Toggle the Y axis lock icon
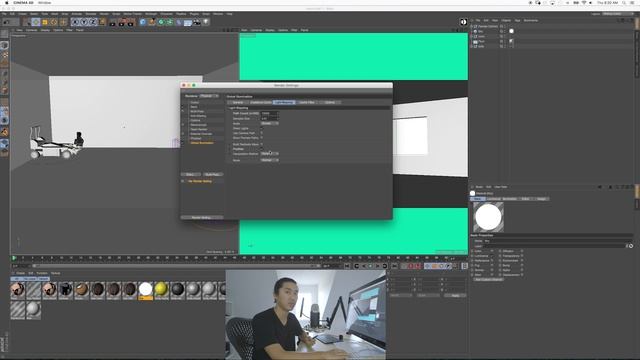The width and height of the screenshot is (640, 360). [x=84, y=22]
